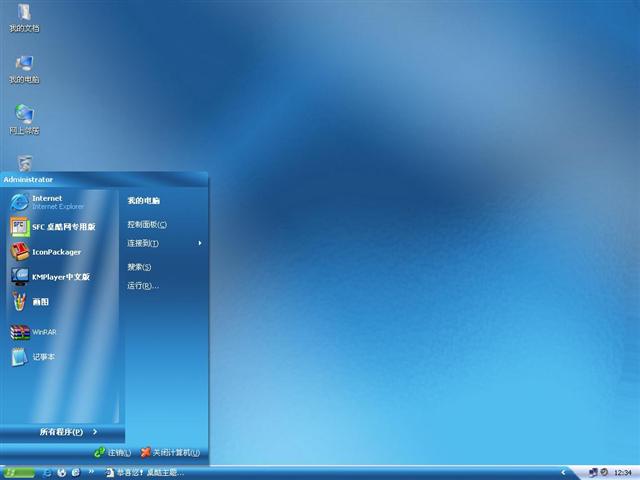Click the 12:34 taskbar clock

(622, 473)
